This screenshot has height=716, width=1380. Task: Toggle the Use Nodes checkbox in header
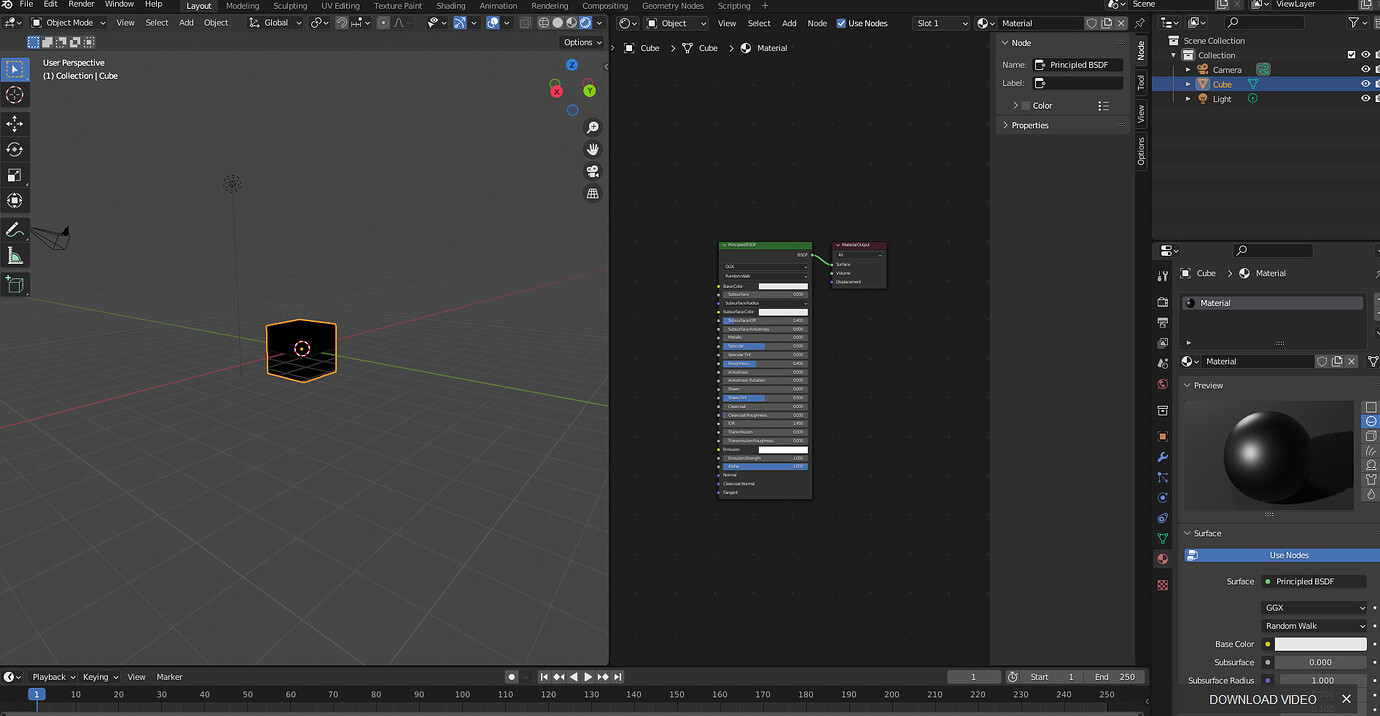841,23
